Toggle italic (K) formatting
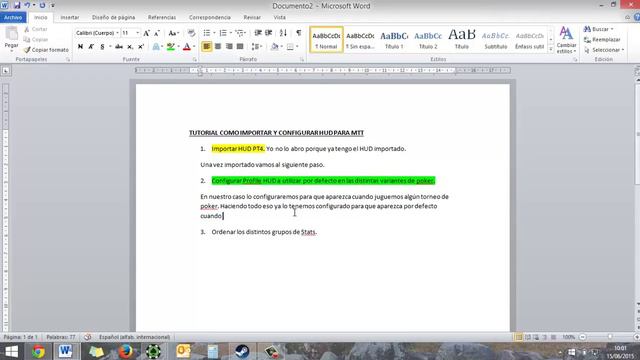This screenshot has width=640, height=360. 91,47
